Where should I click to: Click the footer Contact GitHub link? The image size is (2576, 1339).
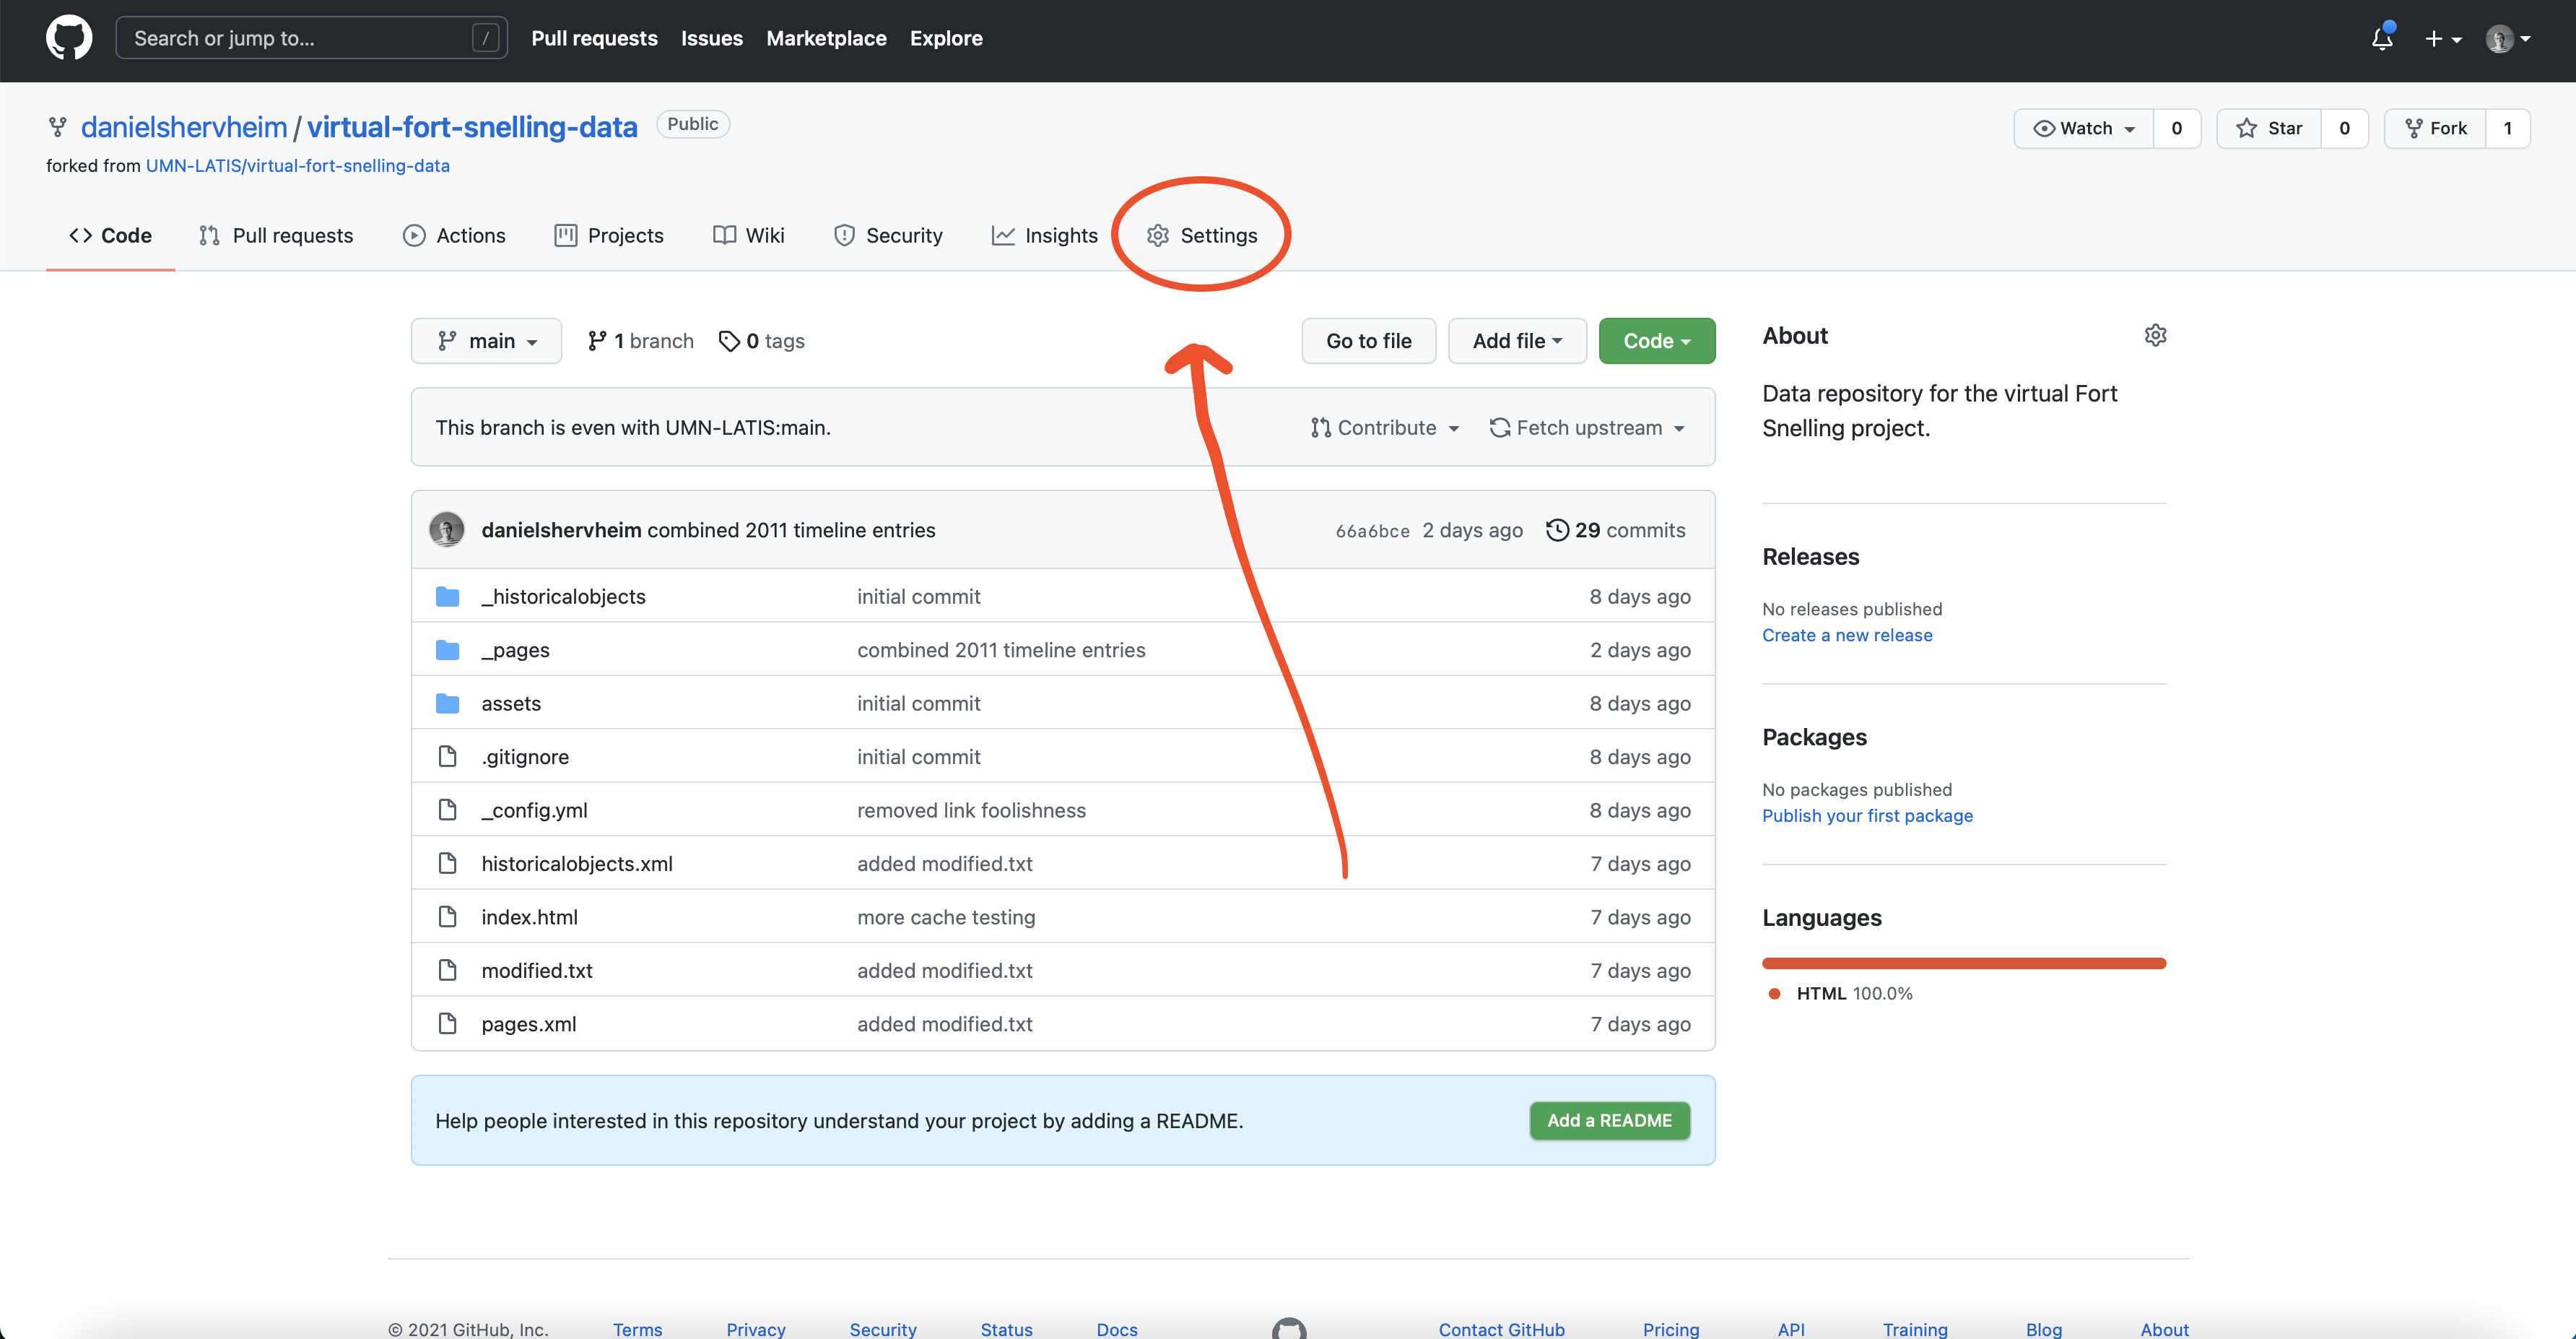coord(1501,1329)
